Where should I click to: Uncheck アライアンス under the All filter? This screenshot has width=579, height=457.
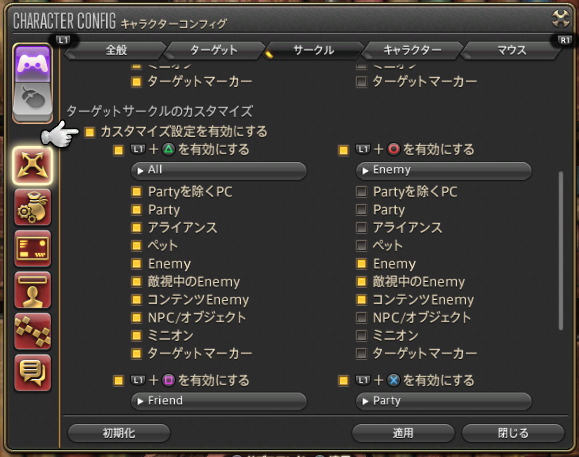point(137,227)
